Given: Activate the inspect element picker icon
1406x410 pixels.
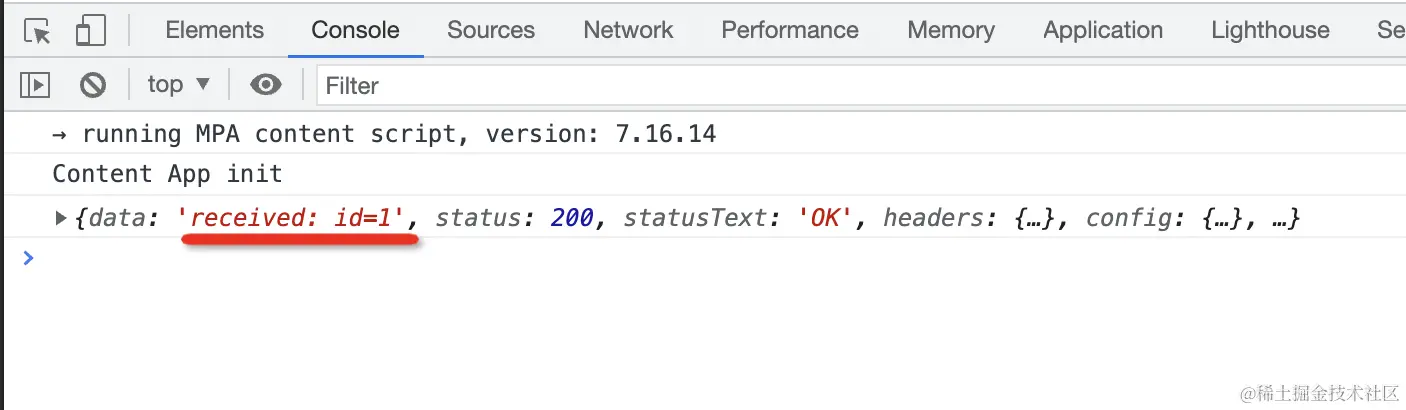Looking at the screenshot, I should point(37,31).
